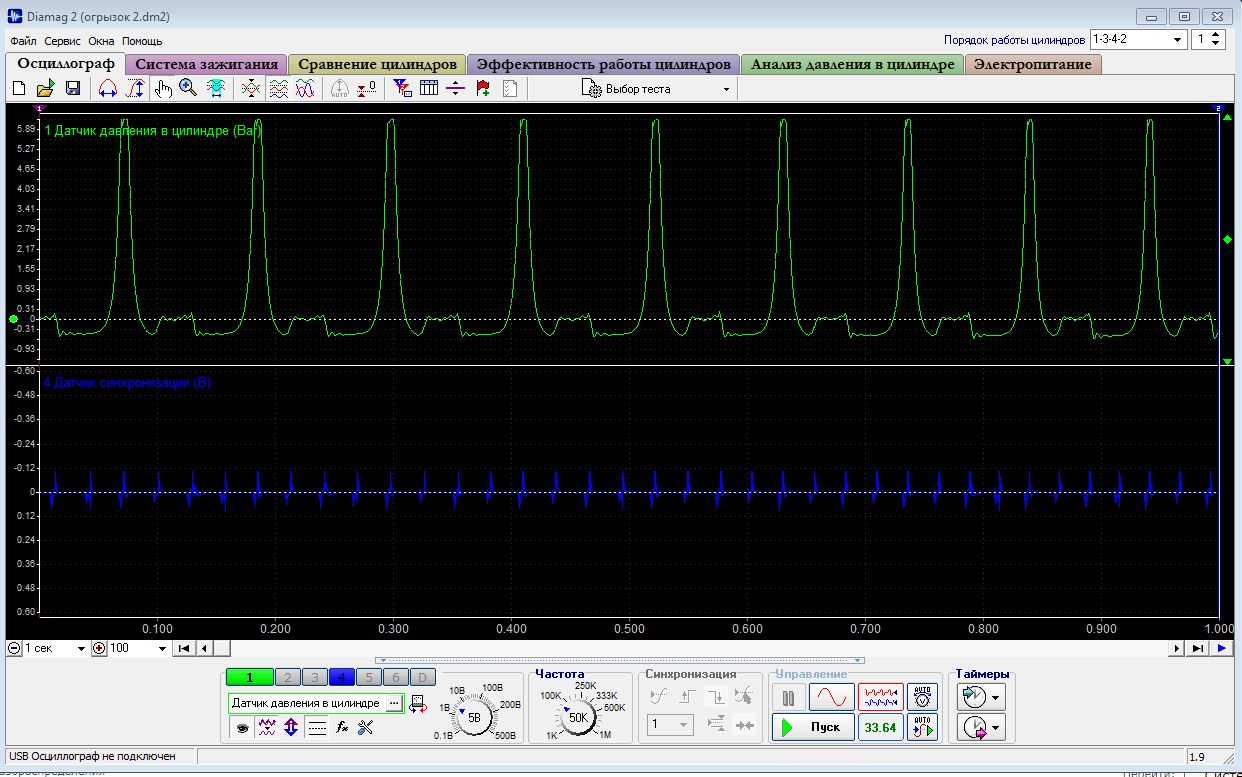Open the notes checklist icon
This screenshot has height=777, width=1242.
[510, 89]
